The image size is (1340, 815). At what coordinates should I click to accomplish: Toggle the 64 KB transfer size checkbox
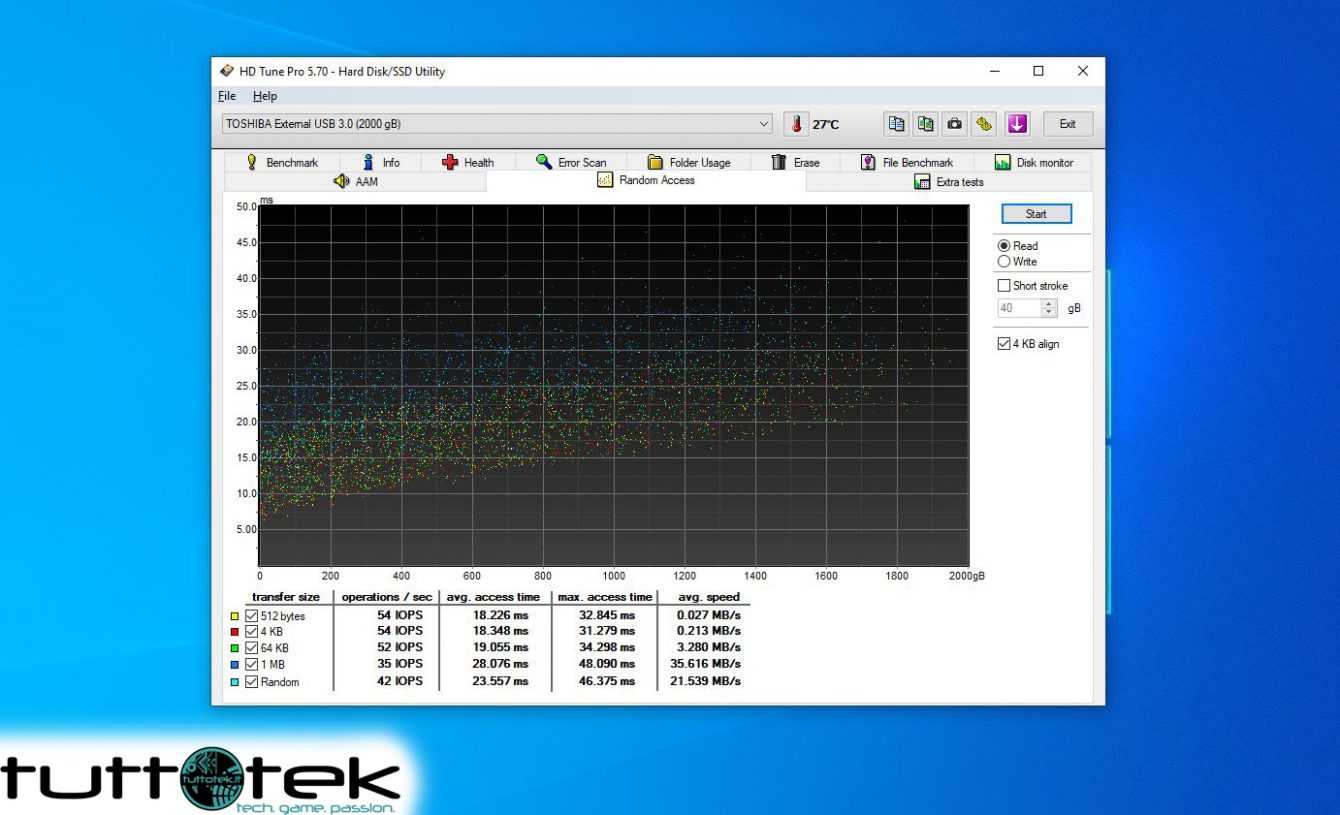(x=252, y=647)
